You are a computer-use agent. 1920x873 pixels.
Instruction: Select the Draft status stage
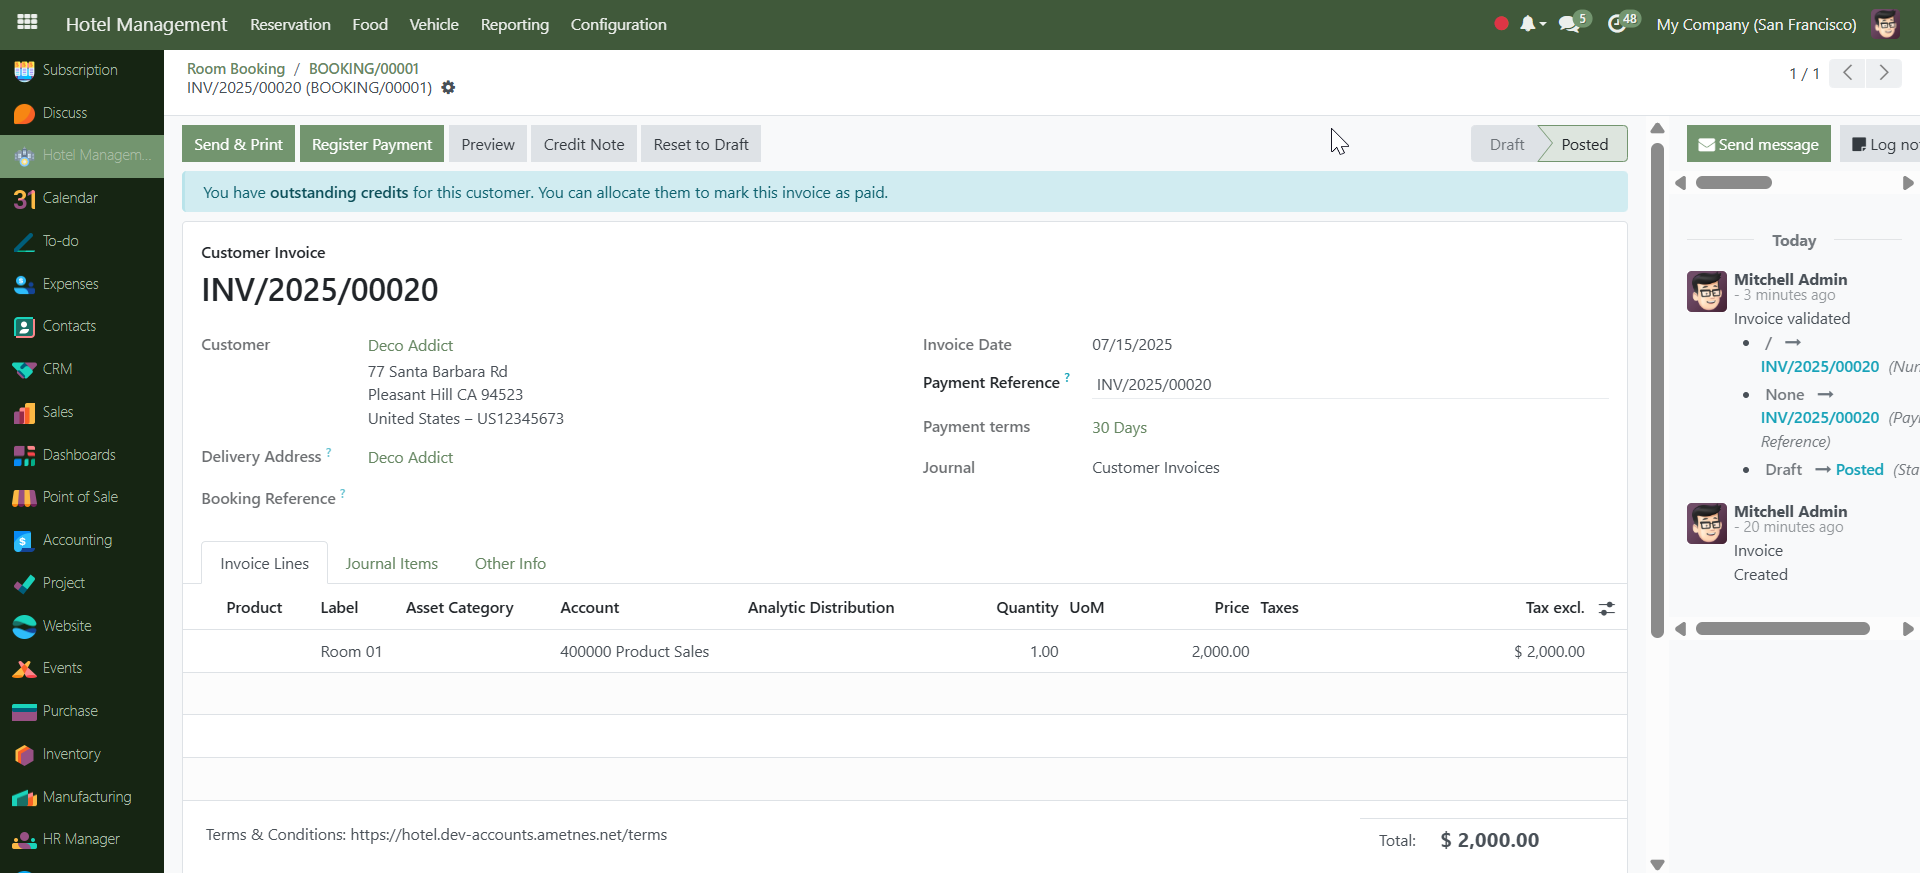coord(1506,144)
